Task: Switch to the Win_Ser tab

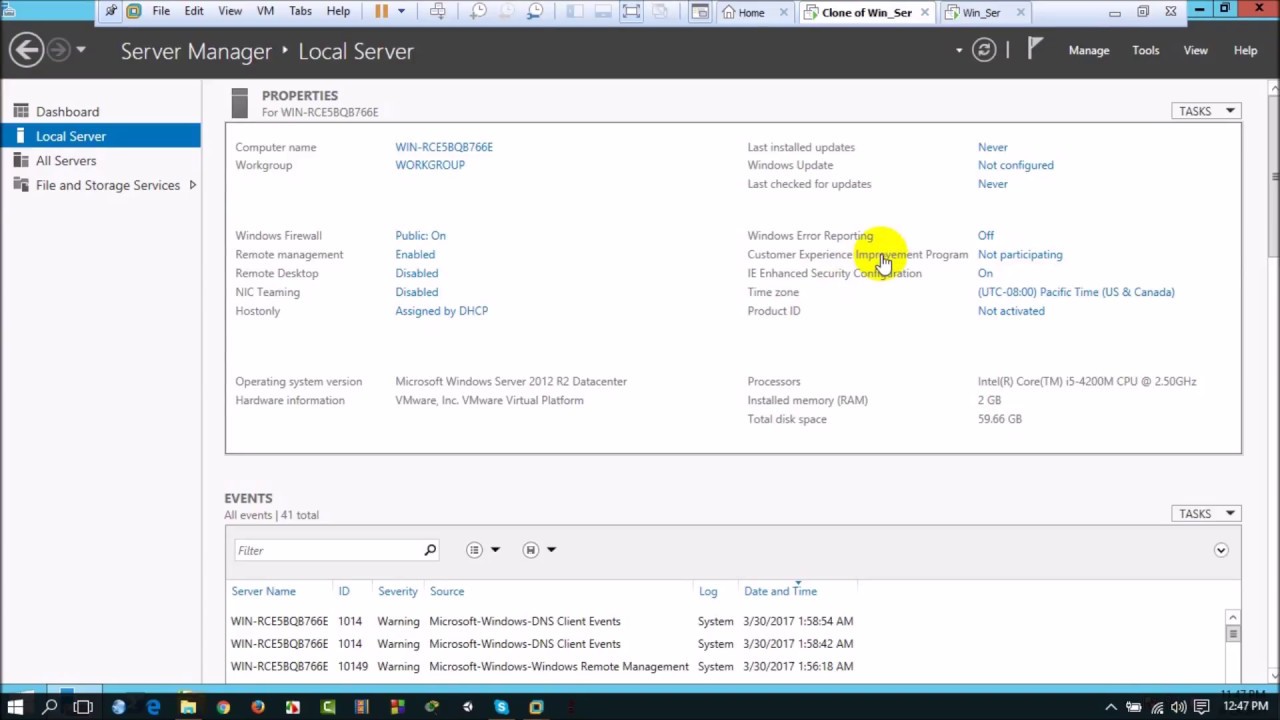Action: coord(981,12)
